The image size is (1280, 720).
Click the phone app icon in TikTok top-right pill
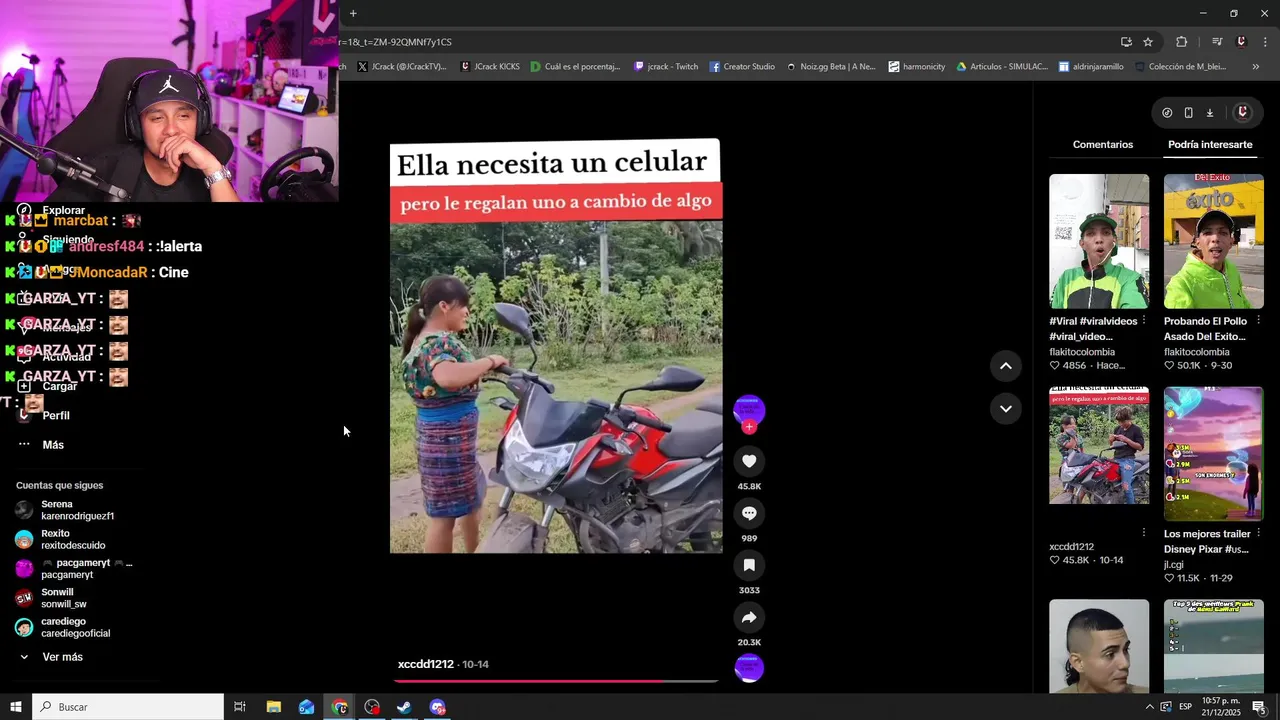[x=1188, y=113]
